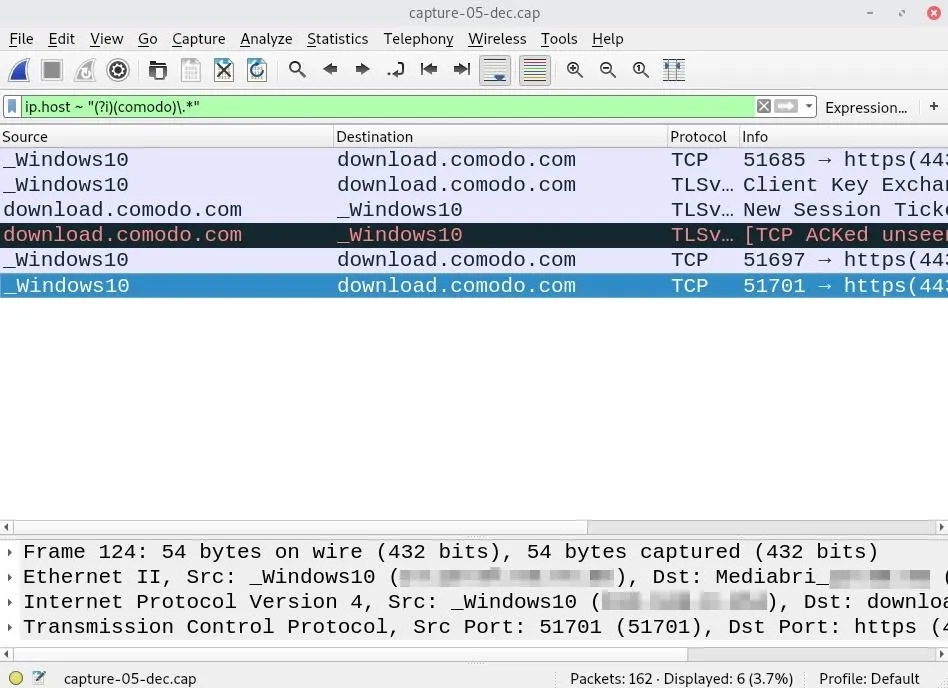This screenshot has width=948, height=688.
Task: Sort by the Destination column header
Action: [500, 137]
